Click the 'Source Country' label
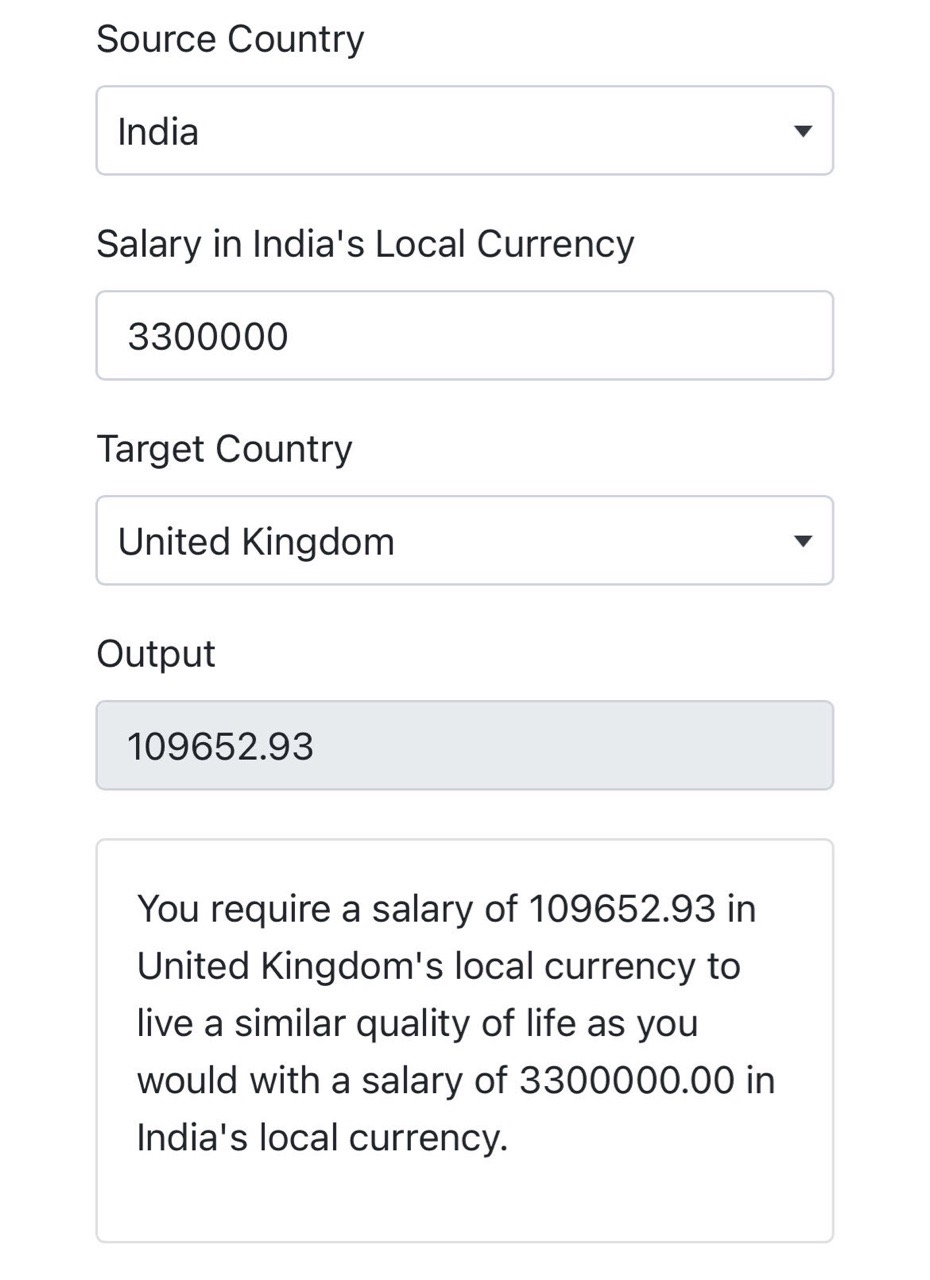The height and width of the screenshot is (1280, 930). pyautogui.click(x=230, y=39)
